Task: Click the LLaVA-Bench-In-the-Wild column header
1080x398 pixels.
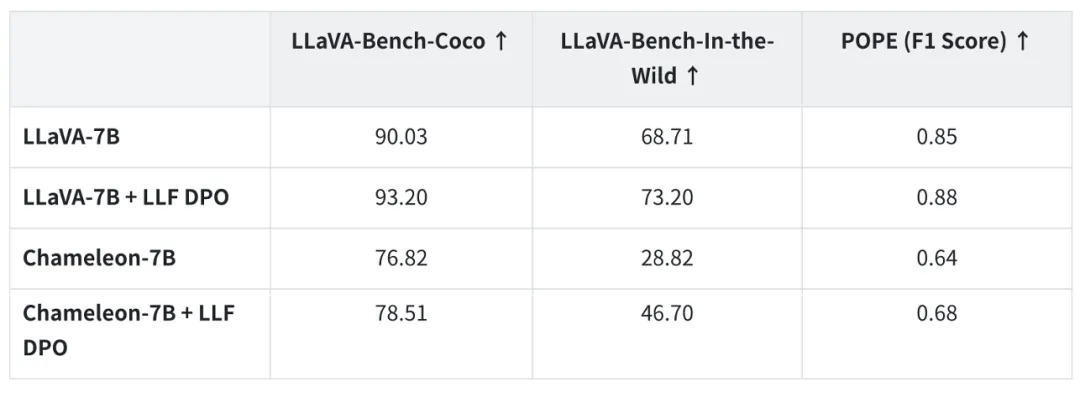Action: [x=667, y=59]
